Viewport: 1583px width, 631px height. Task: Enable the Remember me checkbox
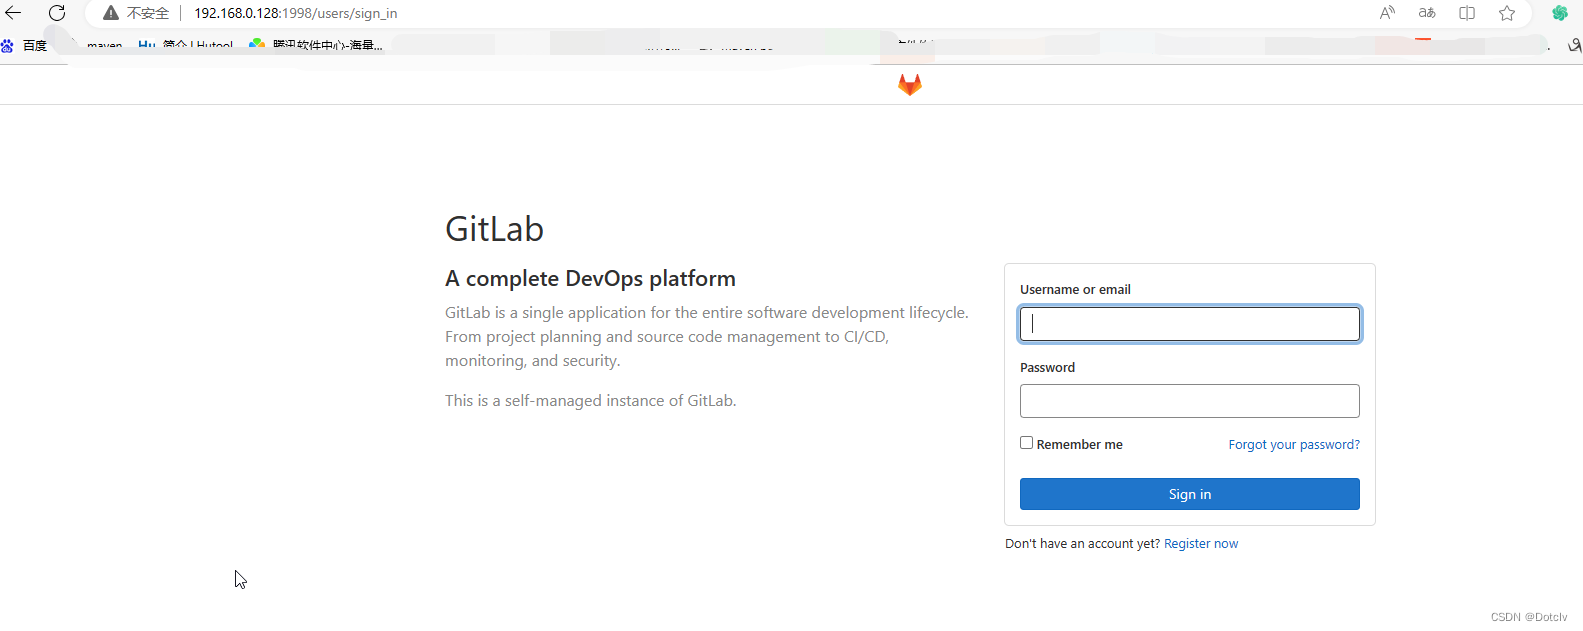tap(1026, 443)
